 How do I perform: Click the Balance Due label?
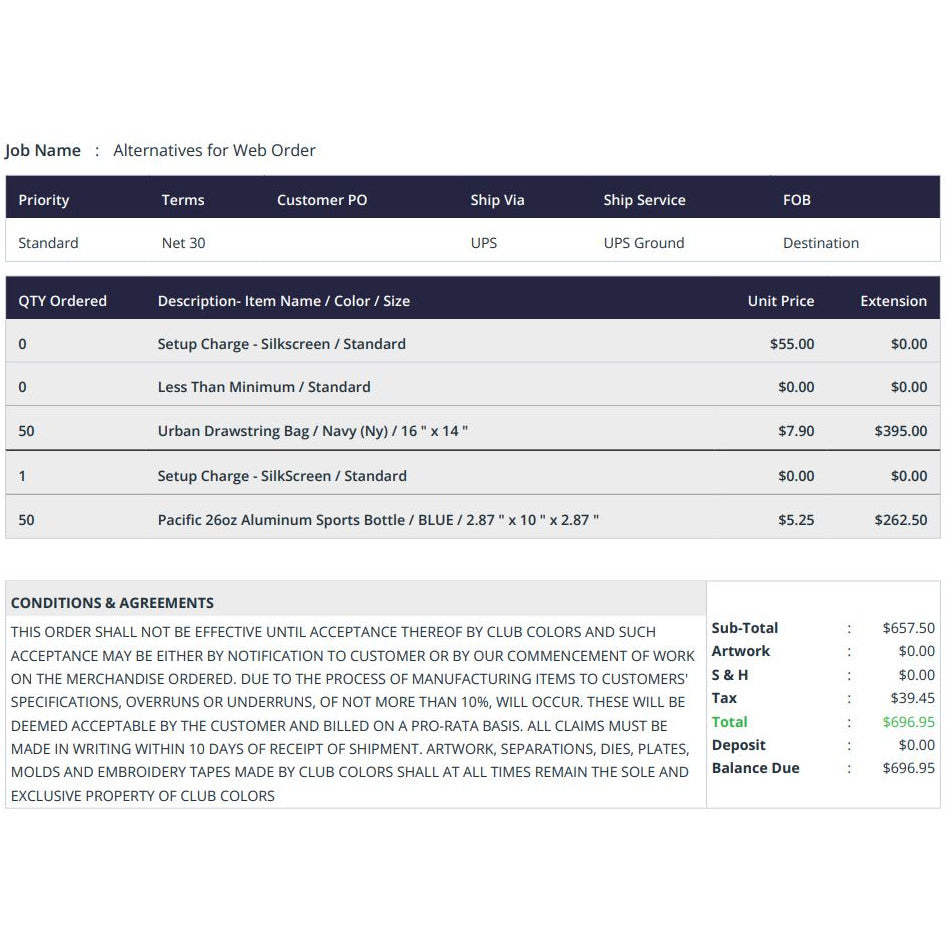click(x=755, y=768)
